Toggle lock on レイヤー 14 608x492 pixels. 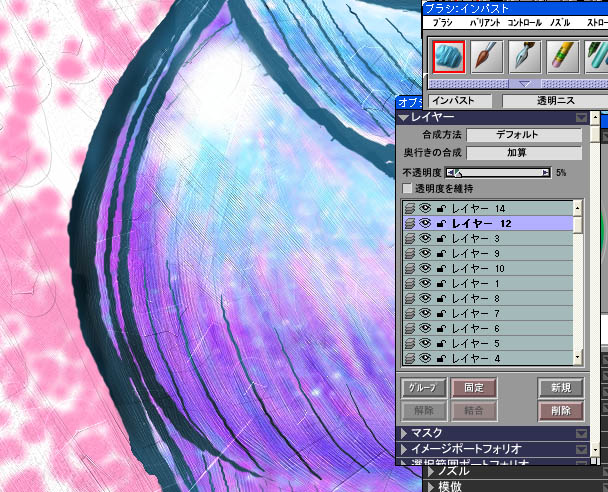pyautogui.click(x=441, y=209)
